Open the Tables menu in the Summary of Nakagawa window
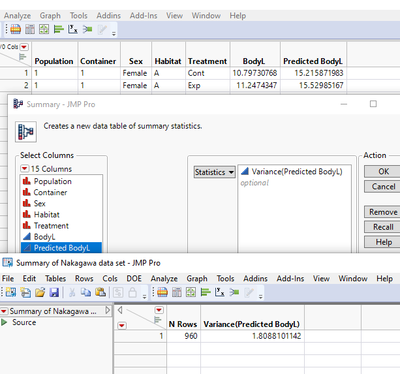Viewport: 400px width, 374px height. pyautogui.click(x=55, y=278)
